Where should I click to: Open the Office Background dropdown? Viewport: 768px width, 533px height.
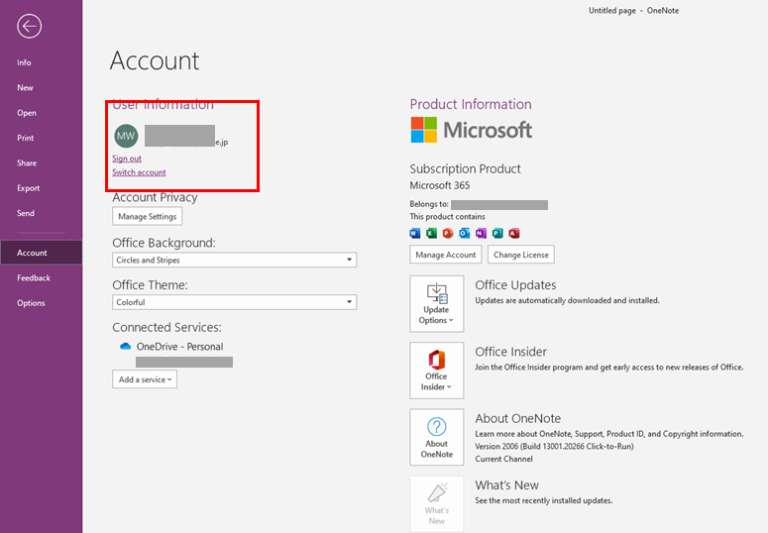pyautogui.click(x=234, y=260)
